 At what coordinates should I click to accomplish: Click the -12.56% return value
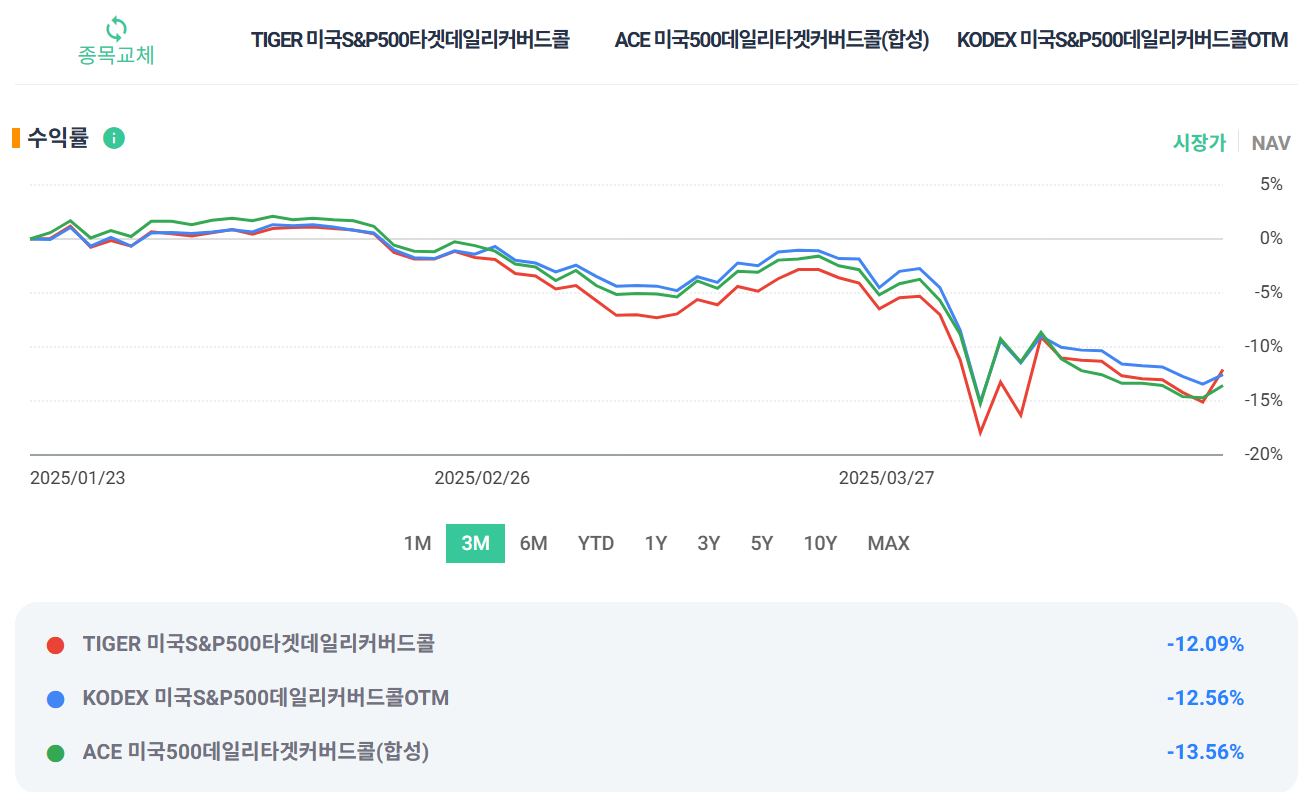point(1205,698)
